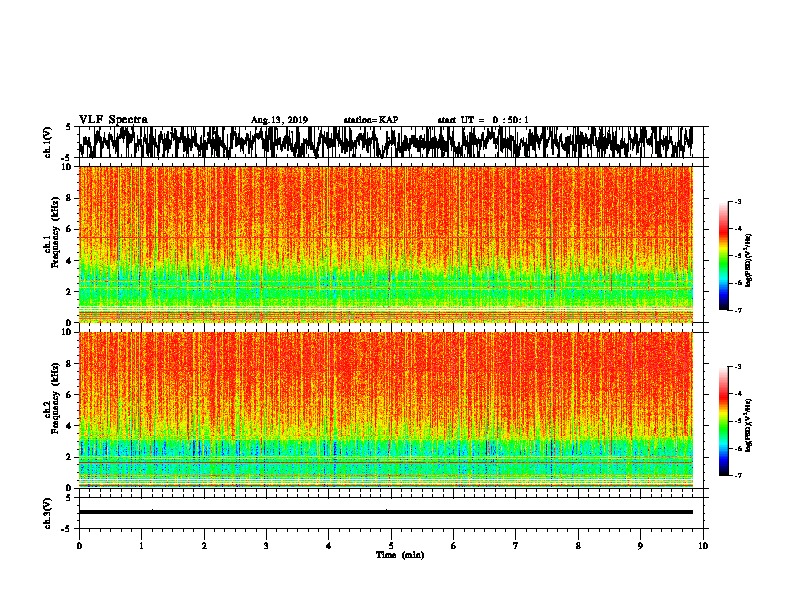Click the "6" kHz tick of ch.2 spectrogram
Viewport: 792px width, 612px height.
tap(69, 395)
